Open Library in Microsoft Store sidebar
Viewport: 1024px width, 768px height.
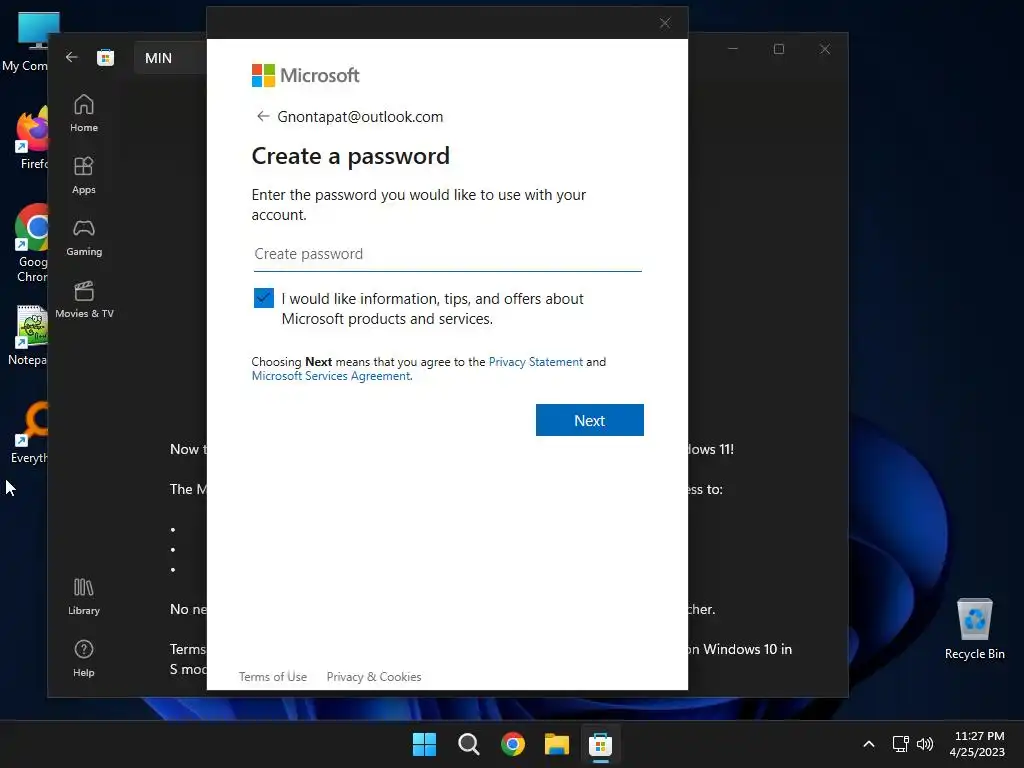pyautogui.click(x=84, y=597)
